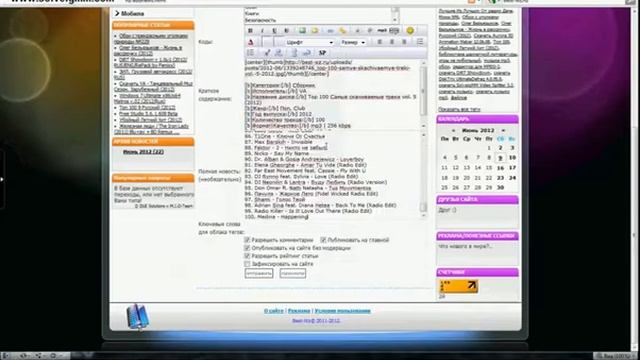Open the yellow smiley emoticon picker
Screen dimensions: 640x360
coord(410,31)
